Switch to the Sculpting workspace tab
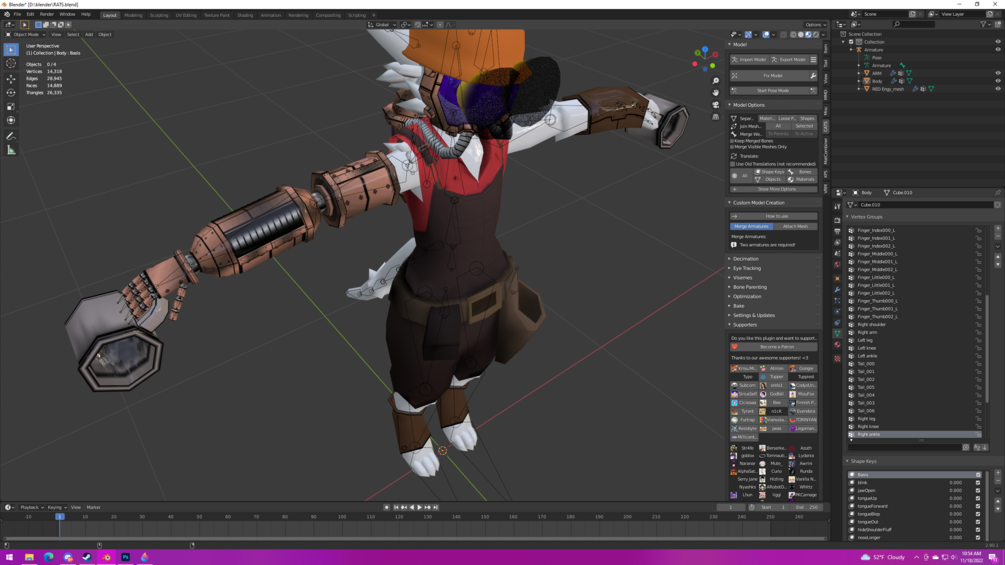This screenshot has width=1005, height=565. pos(158,15)
